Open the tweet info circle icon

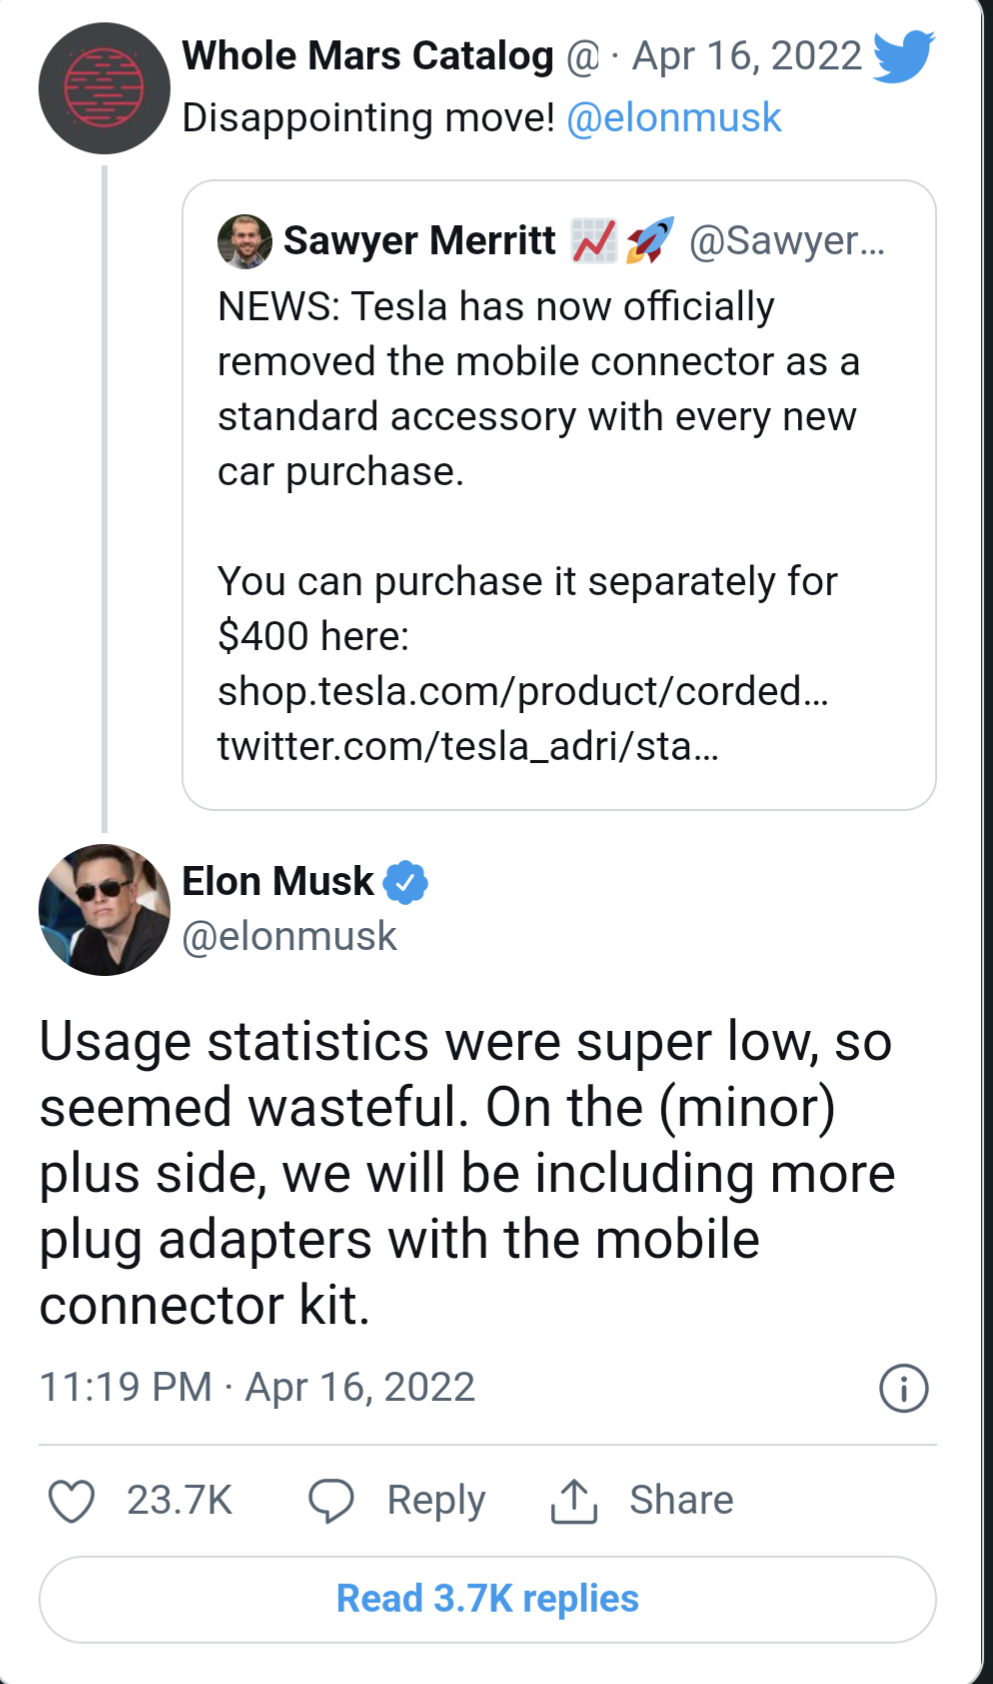[x=904, y=1388]
